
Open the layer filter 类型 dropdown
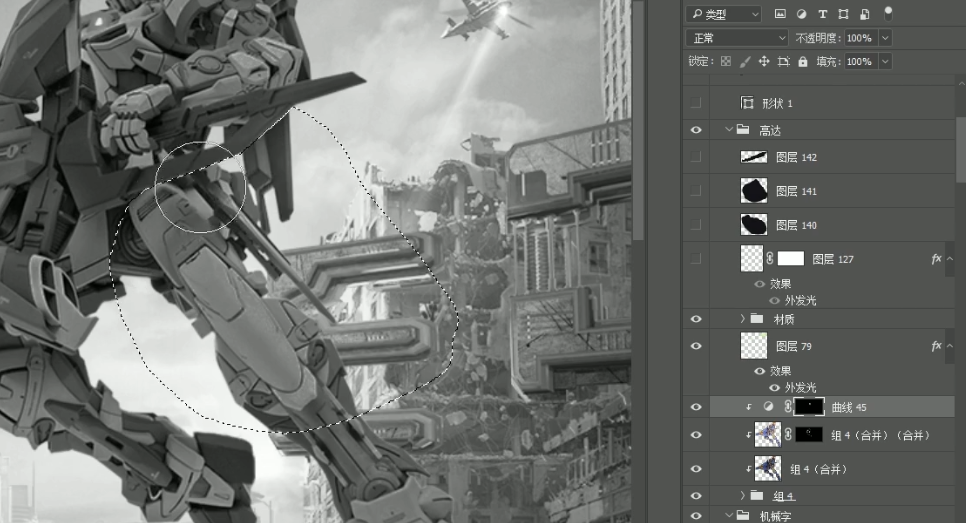(x=724, y=14)
